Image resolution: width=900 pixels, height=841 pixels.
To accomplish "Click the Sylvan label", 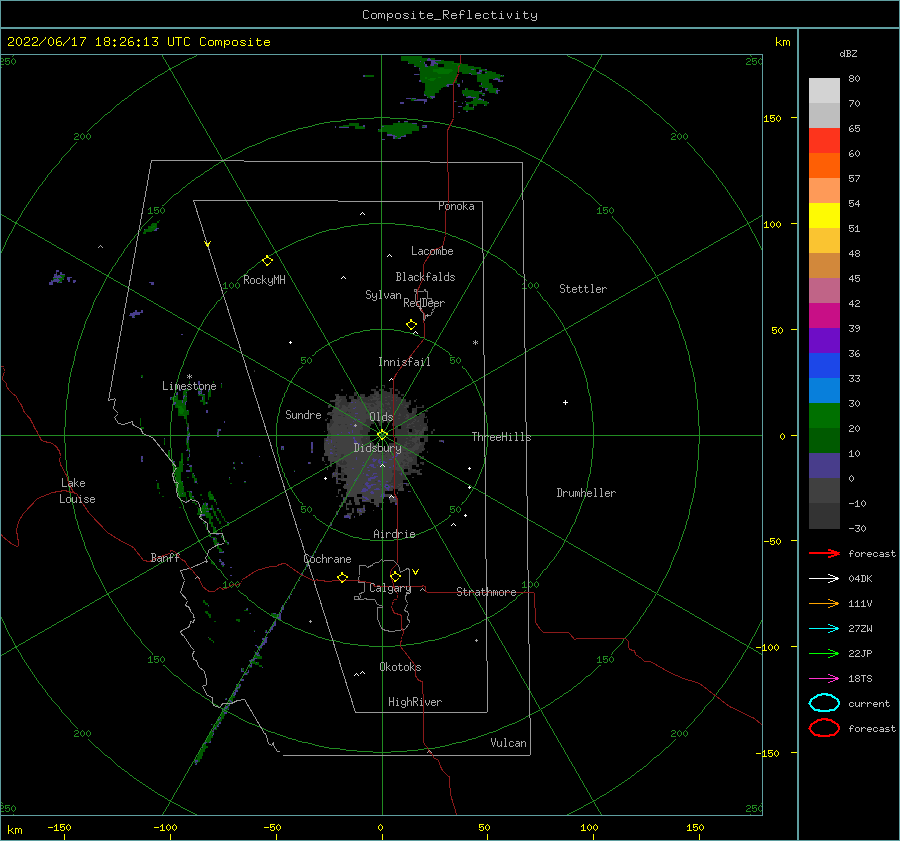I will pos(383,295).
